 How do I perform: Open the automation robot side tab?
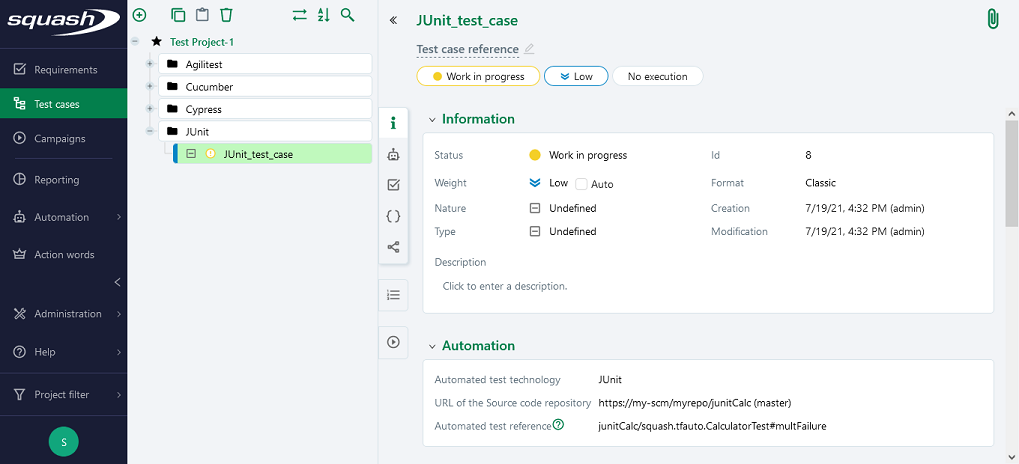[393, 154]
